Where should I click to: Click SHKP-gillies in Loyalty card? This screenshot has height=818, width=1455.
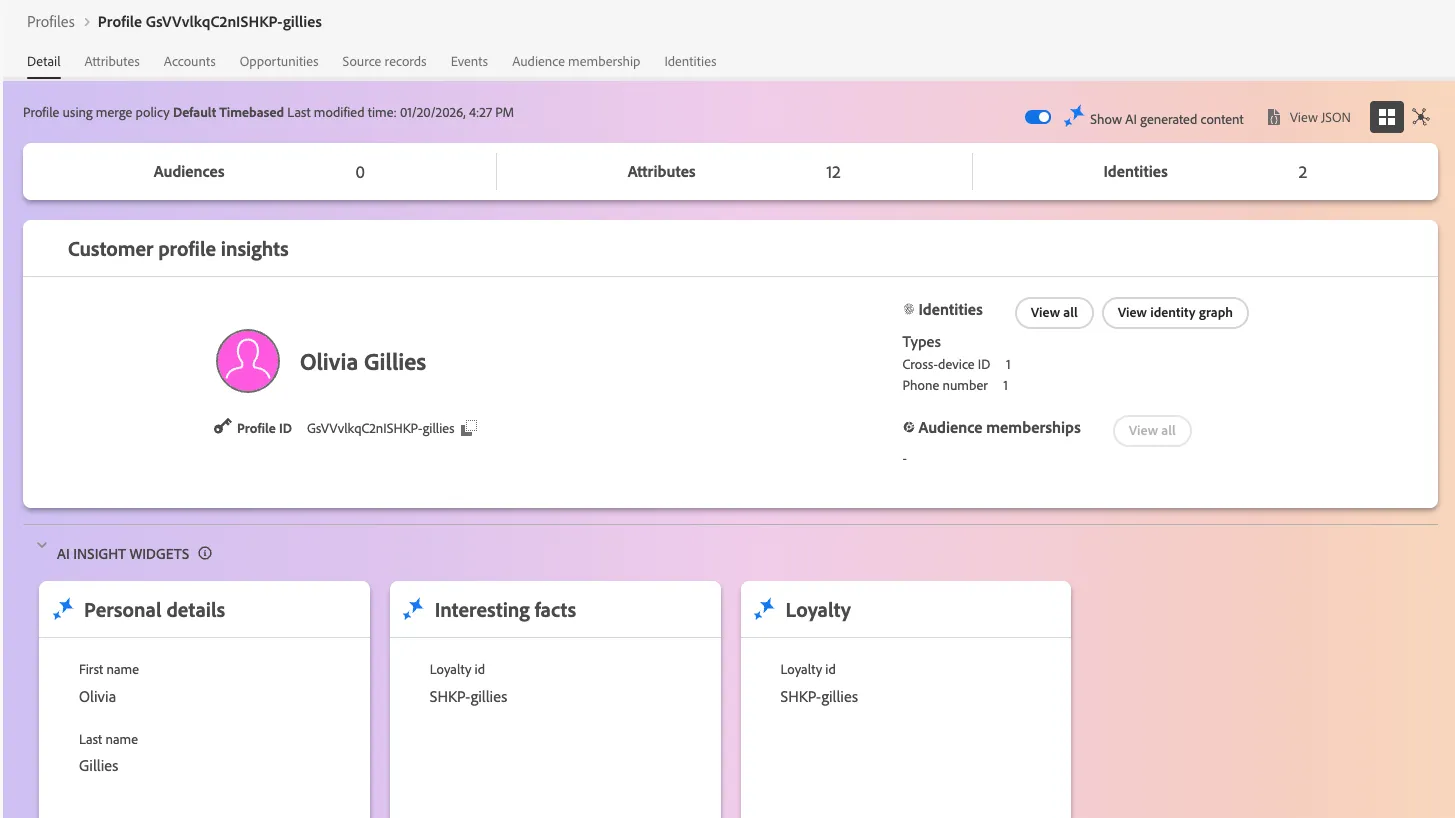point(819,697)
